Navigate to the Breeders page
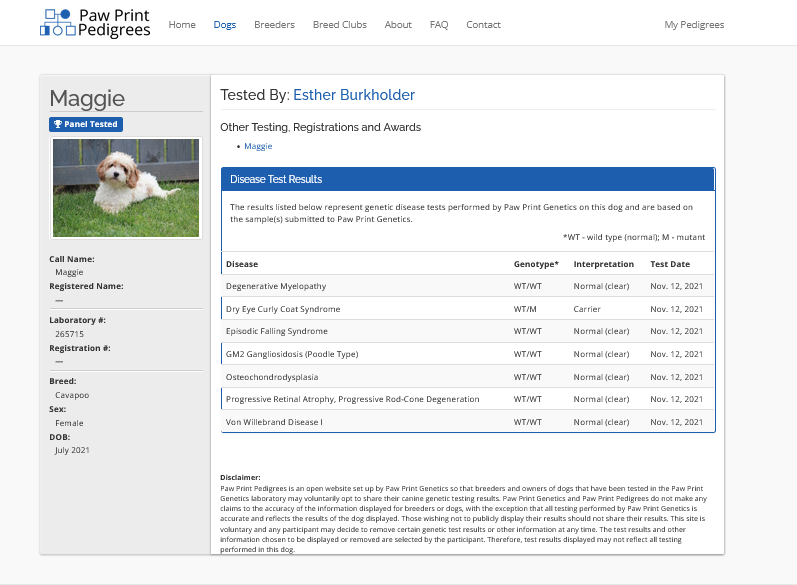The height and width of the screenshot is (585, 797). [x=274, y=25]
